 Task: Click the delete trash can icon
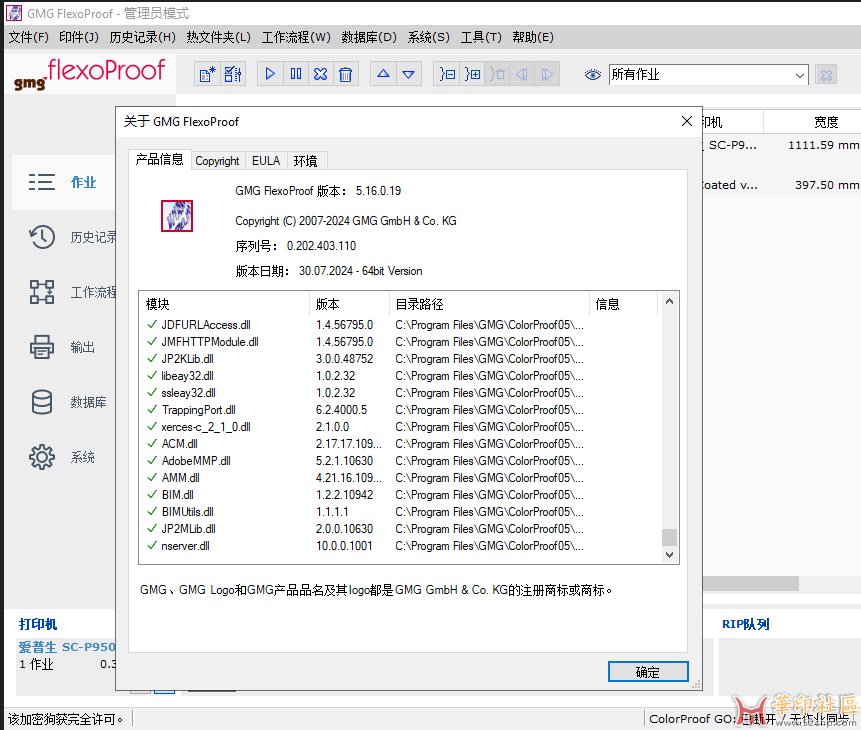(x=345, y=74)
